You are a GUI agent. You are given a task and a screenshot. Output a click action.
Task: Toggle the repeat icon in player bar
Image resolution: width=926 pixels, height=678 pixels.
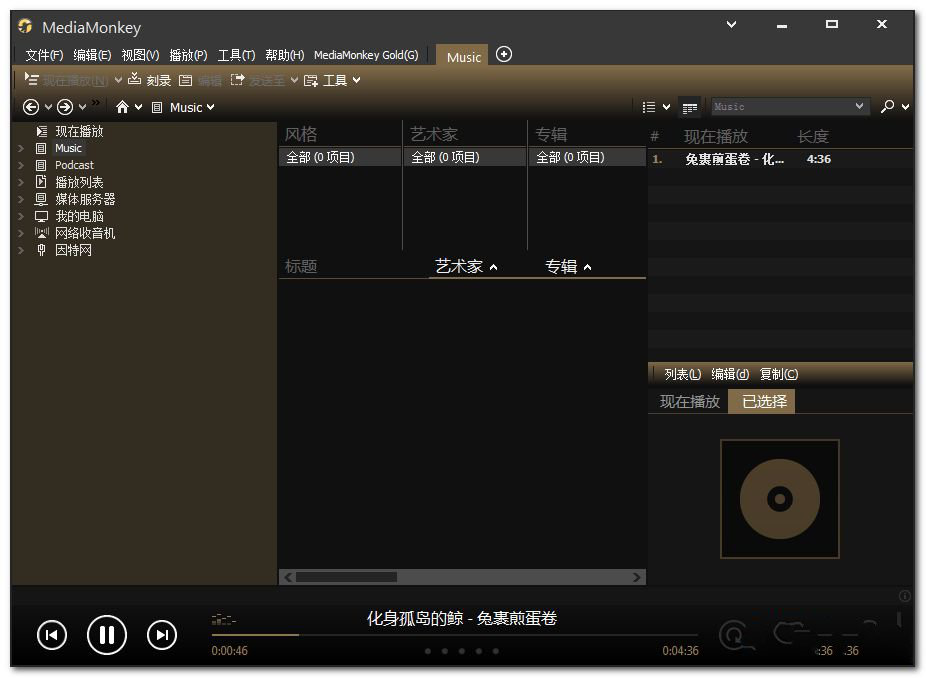[735, 636]
